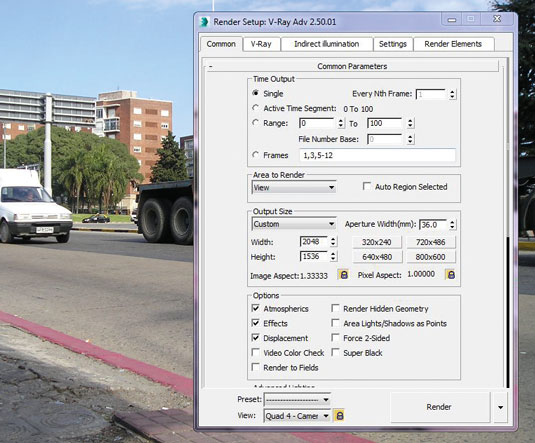
Task: Switch to the Common tab
Action: (x=221, y=44)
